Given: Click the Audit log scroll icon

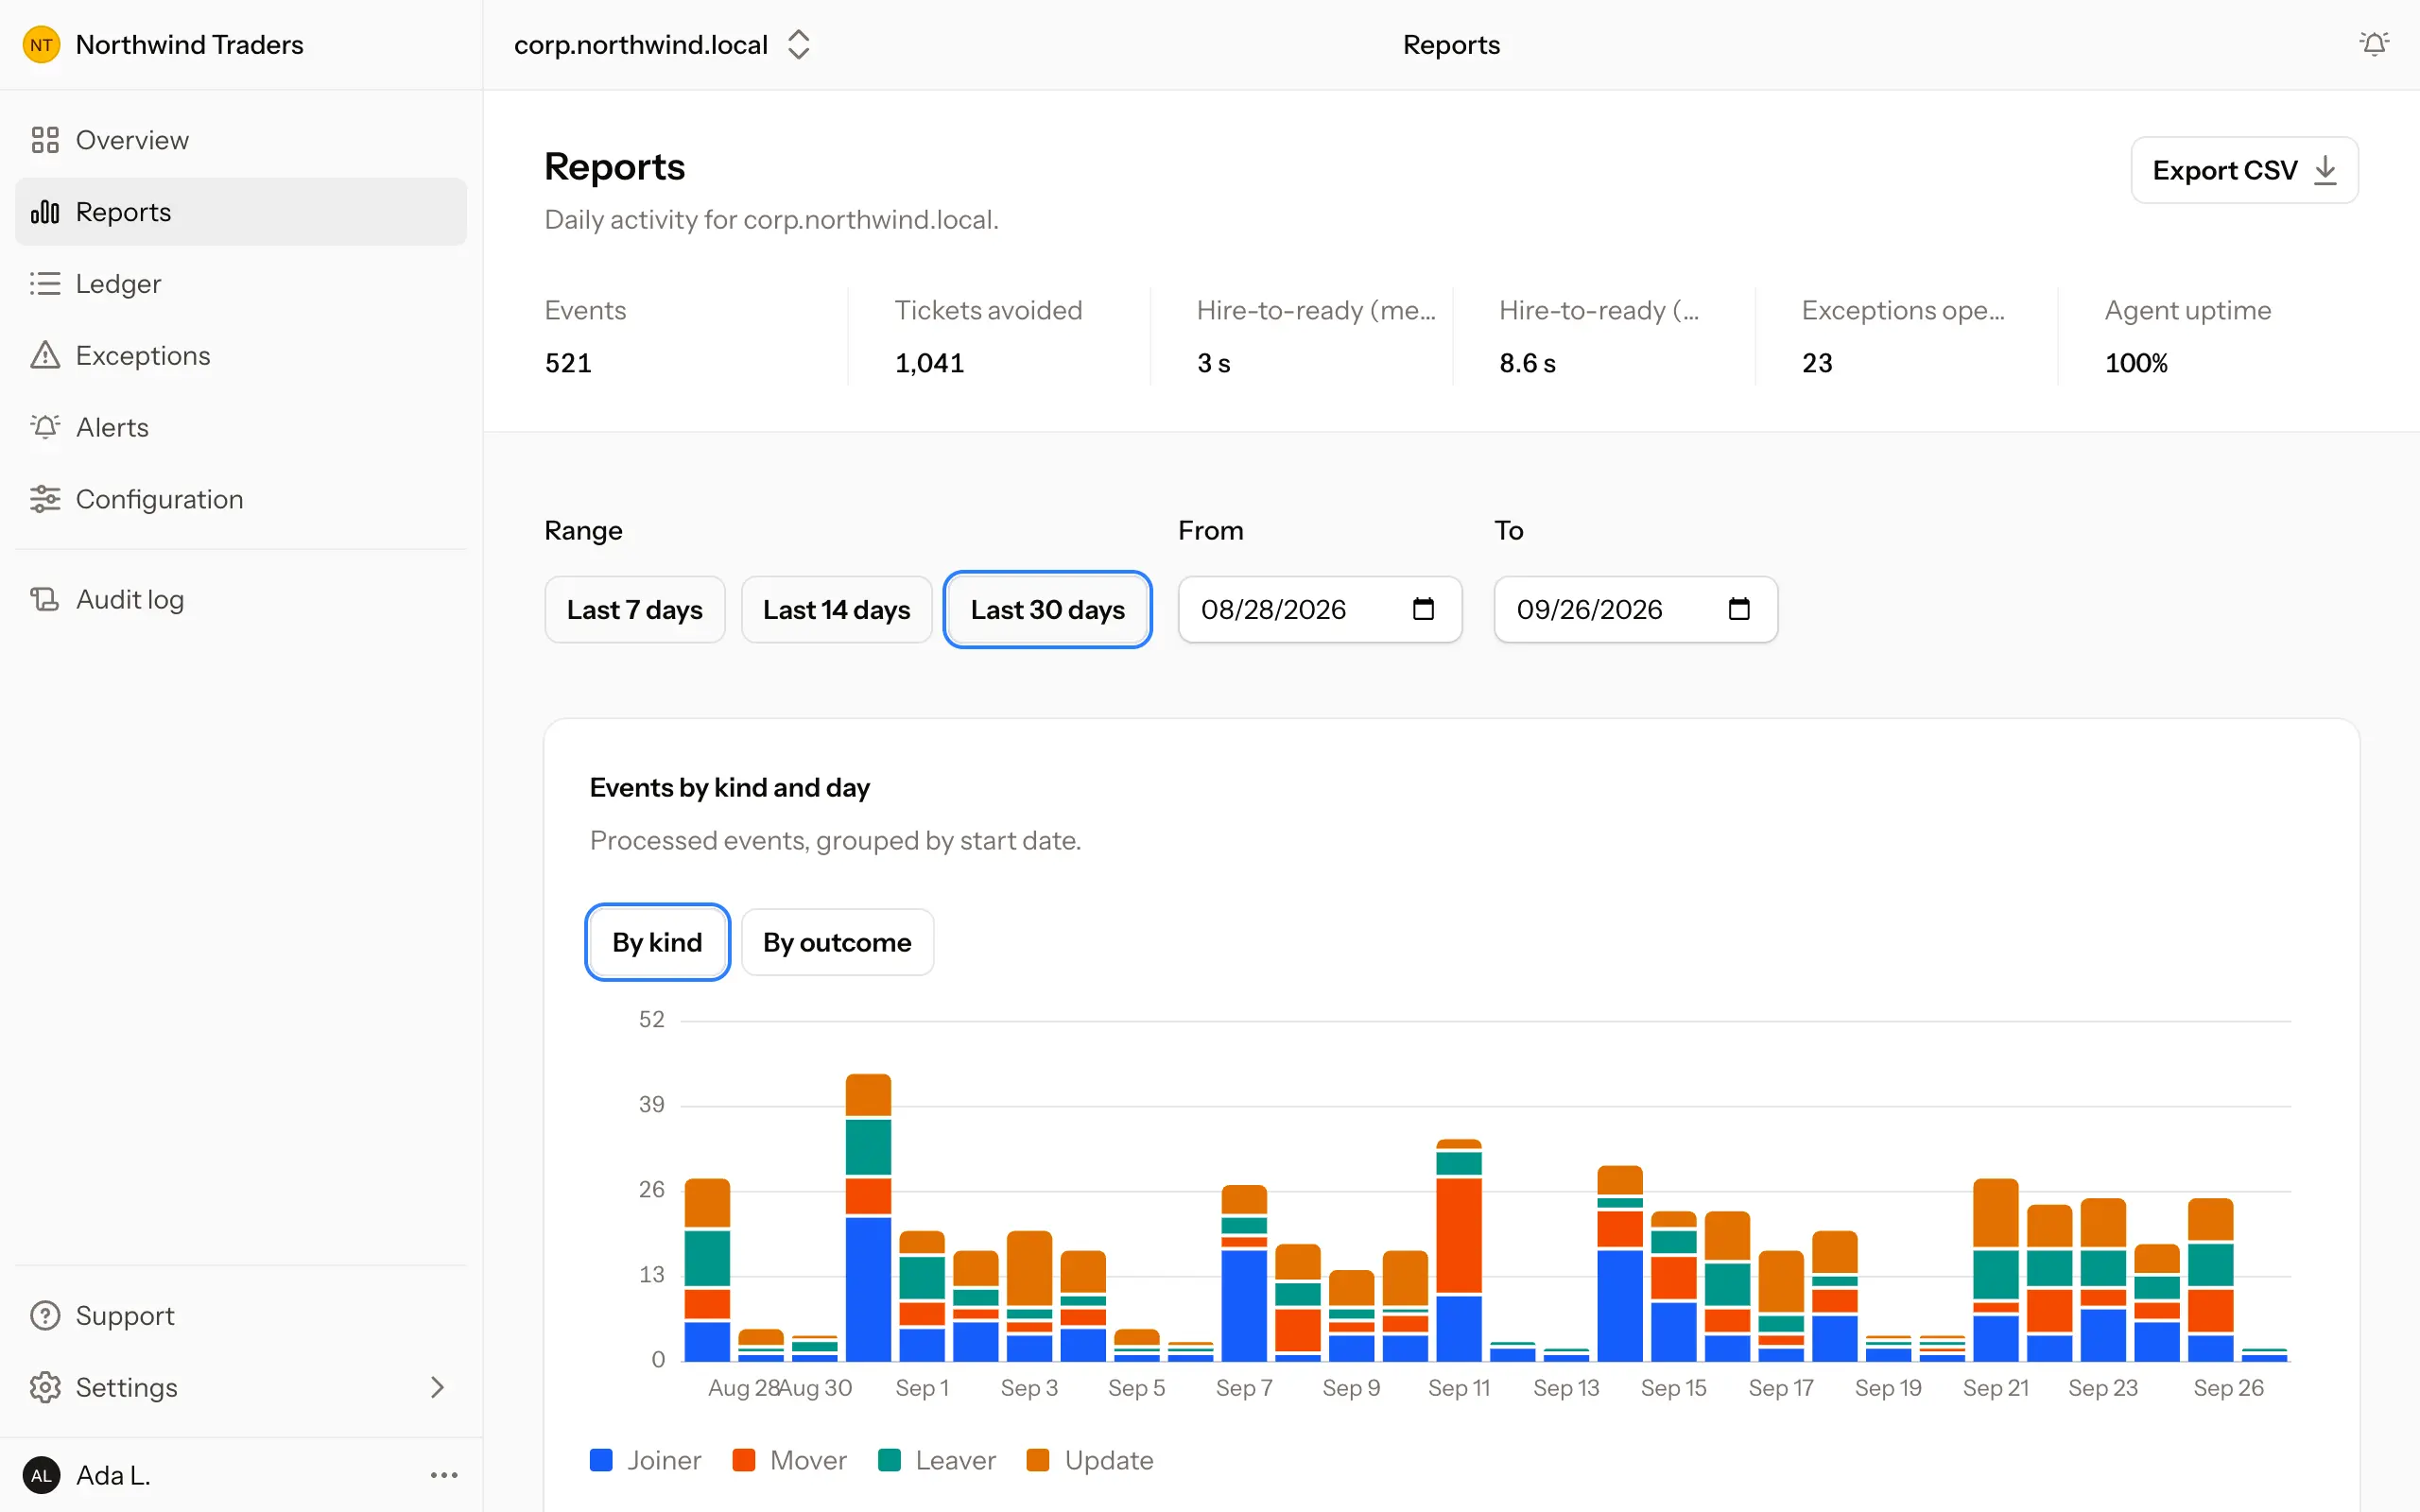Looking at the screenshot, I should (x=45, y=599).
